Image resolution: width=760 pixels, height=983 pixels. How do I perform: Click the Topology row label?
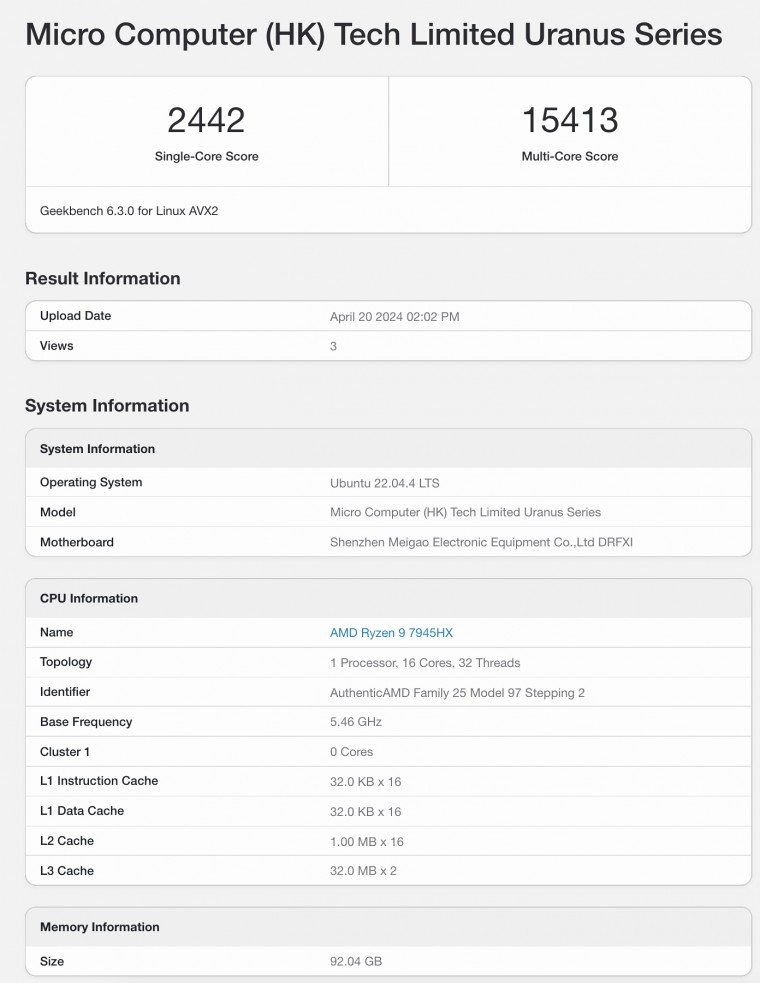pos(66,662)
